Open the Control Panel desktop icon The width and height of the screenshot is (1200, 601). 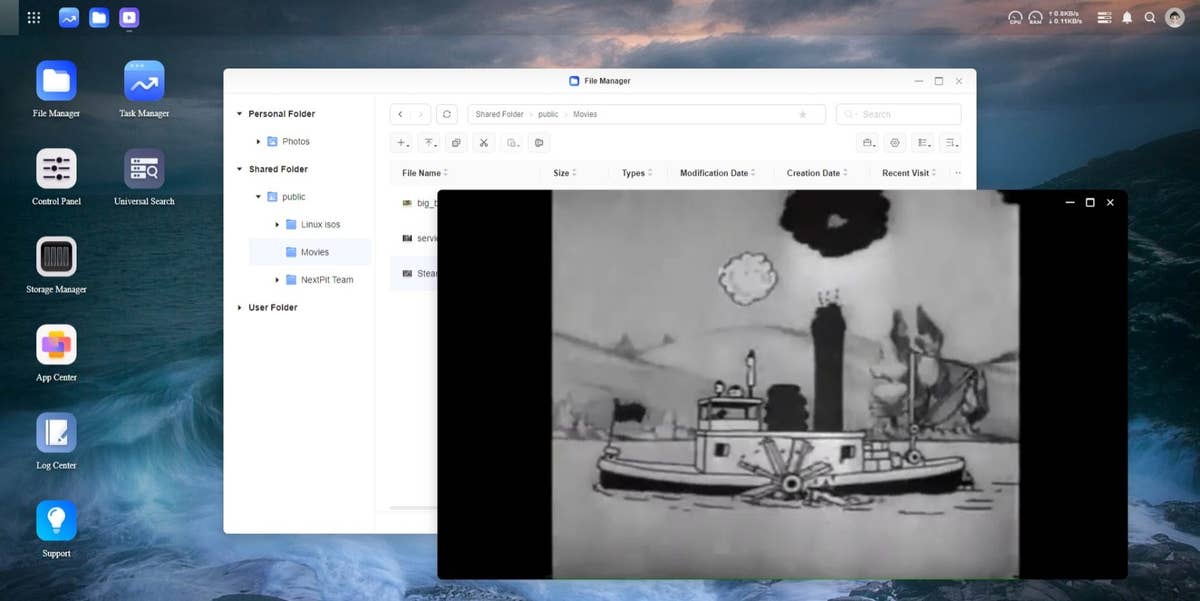[56, 169]
